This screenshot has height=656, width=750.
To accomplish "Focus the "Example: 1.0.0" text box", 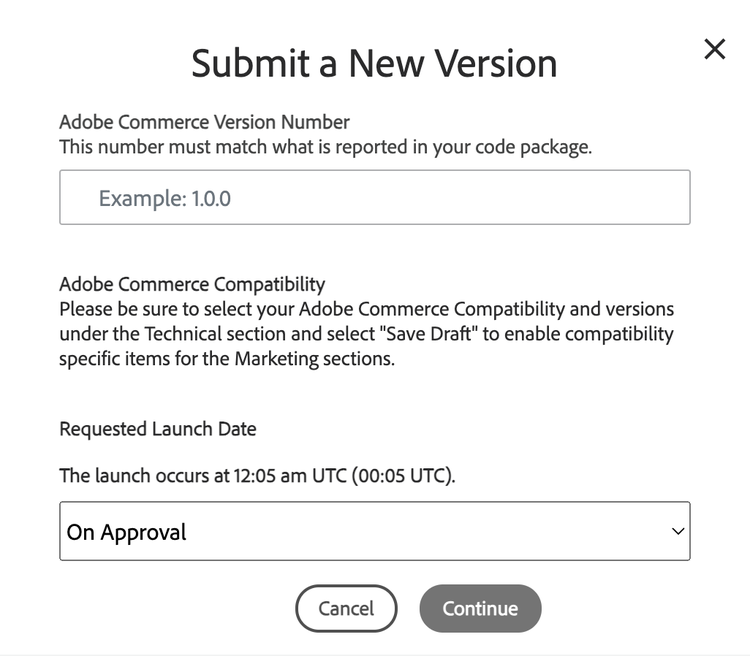I will (x=374, y=197).
